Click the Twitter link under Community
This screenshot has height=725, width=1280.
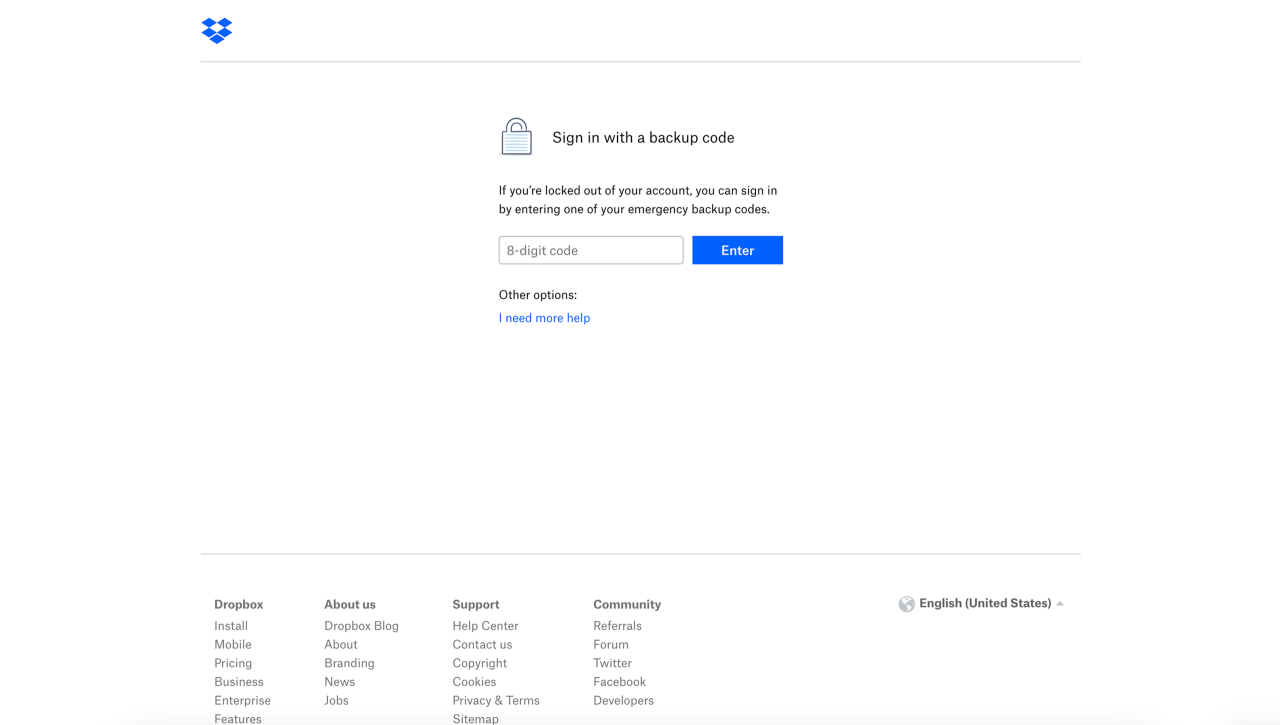pyautogui.click(x=612, y=663)
